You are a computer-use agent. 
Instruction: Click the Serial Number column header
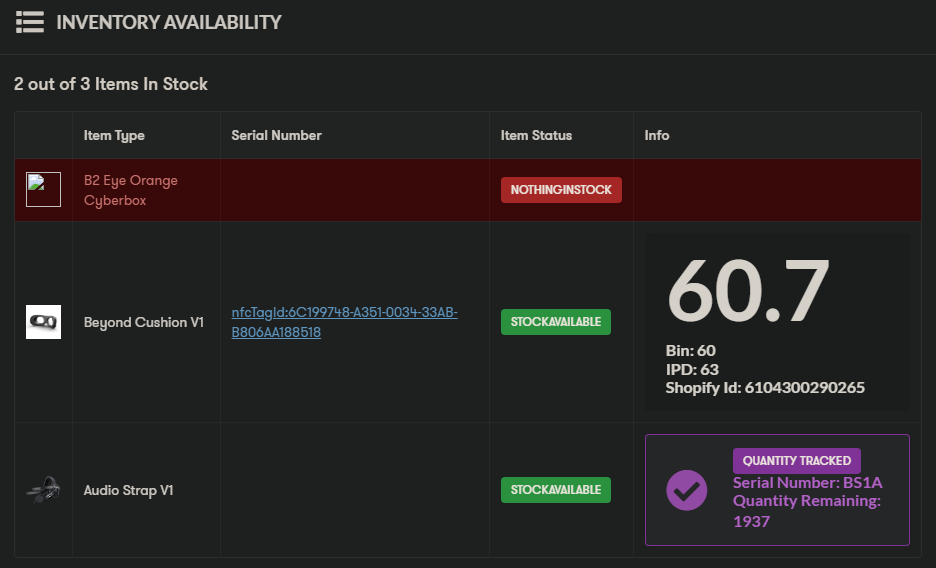(276, 135)
